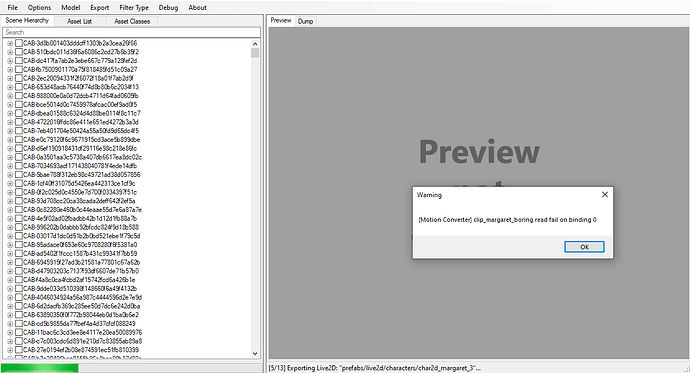Expand the CAB-fb7500901170 tree node
The width and height of the screenshot is (690, 373).
(x=10, y=69)
